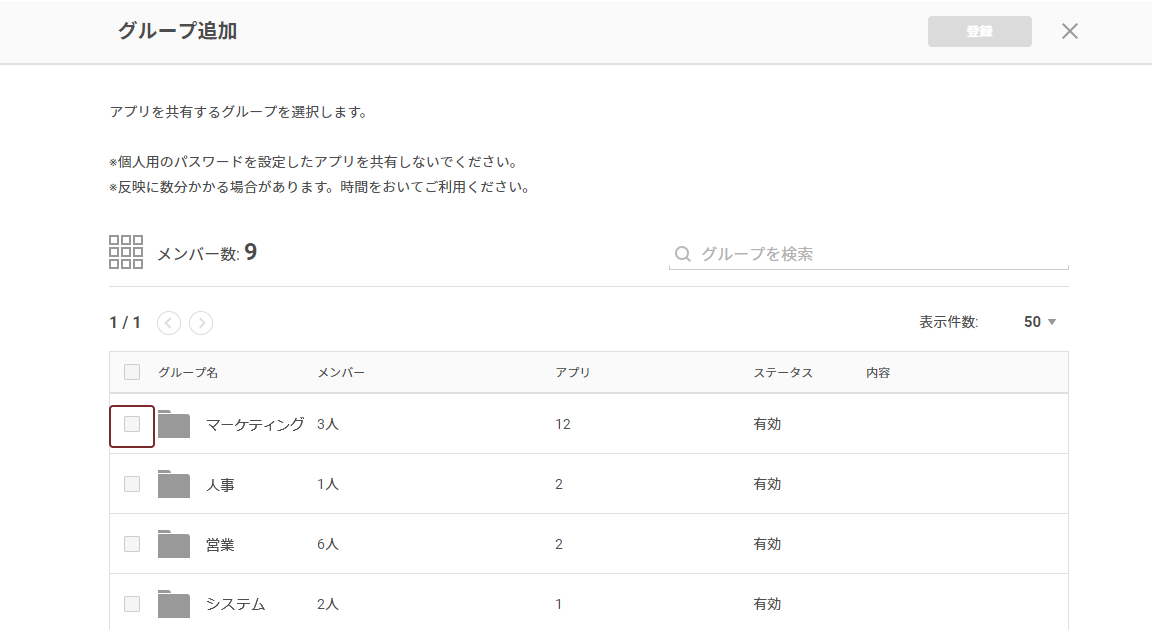Click the ステータス column header
The image size is (1152, 630).
point(783,373)
